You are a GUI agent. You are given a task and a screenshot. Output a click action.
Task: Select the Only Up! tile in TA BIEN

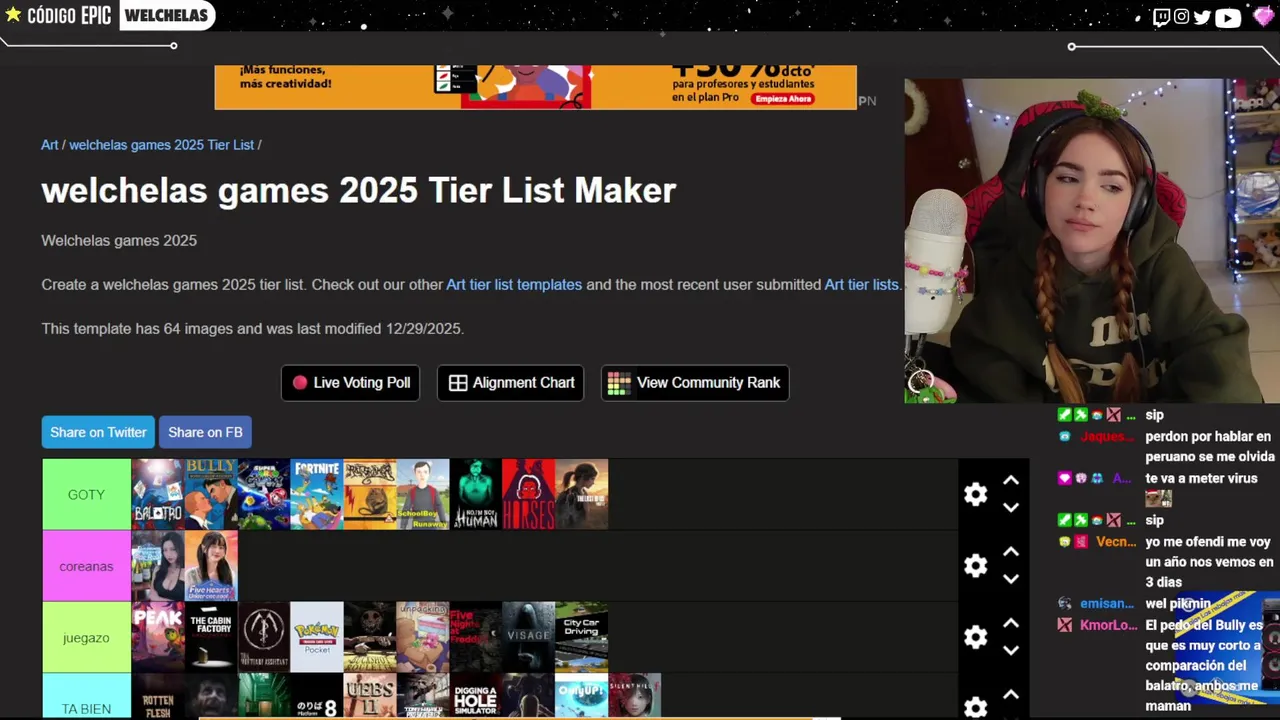pyautogui.click(x=581, y=697)
